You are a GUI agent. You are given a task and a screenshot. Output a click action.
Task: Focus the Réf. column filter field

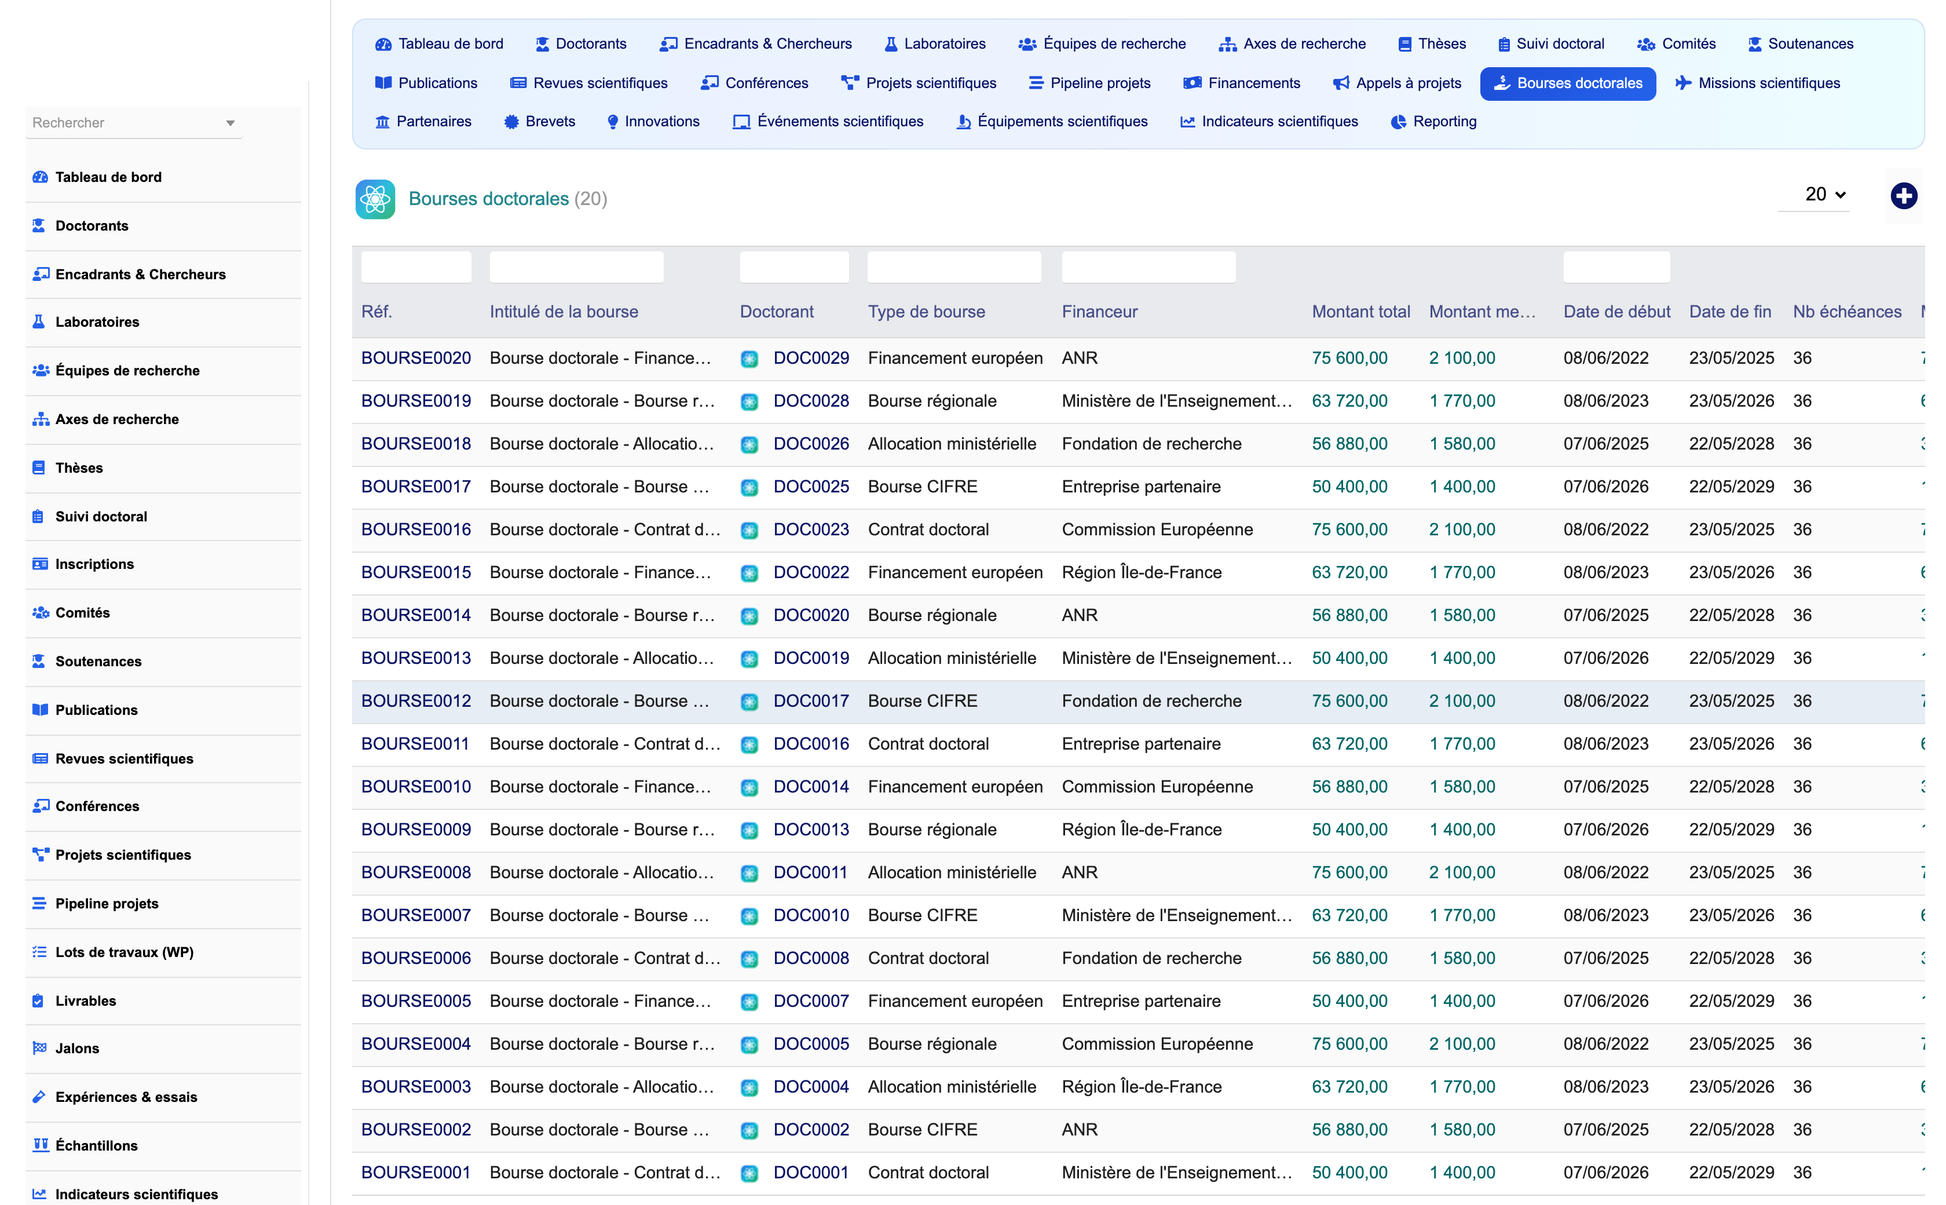coord(416,267)
